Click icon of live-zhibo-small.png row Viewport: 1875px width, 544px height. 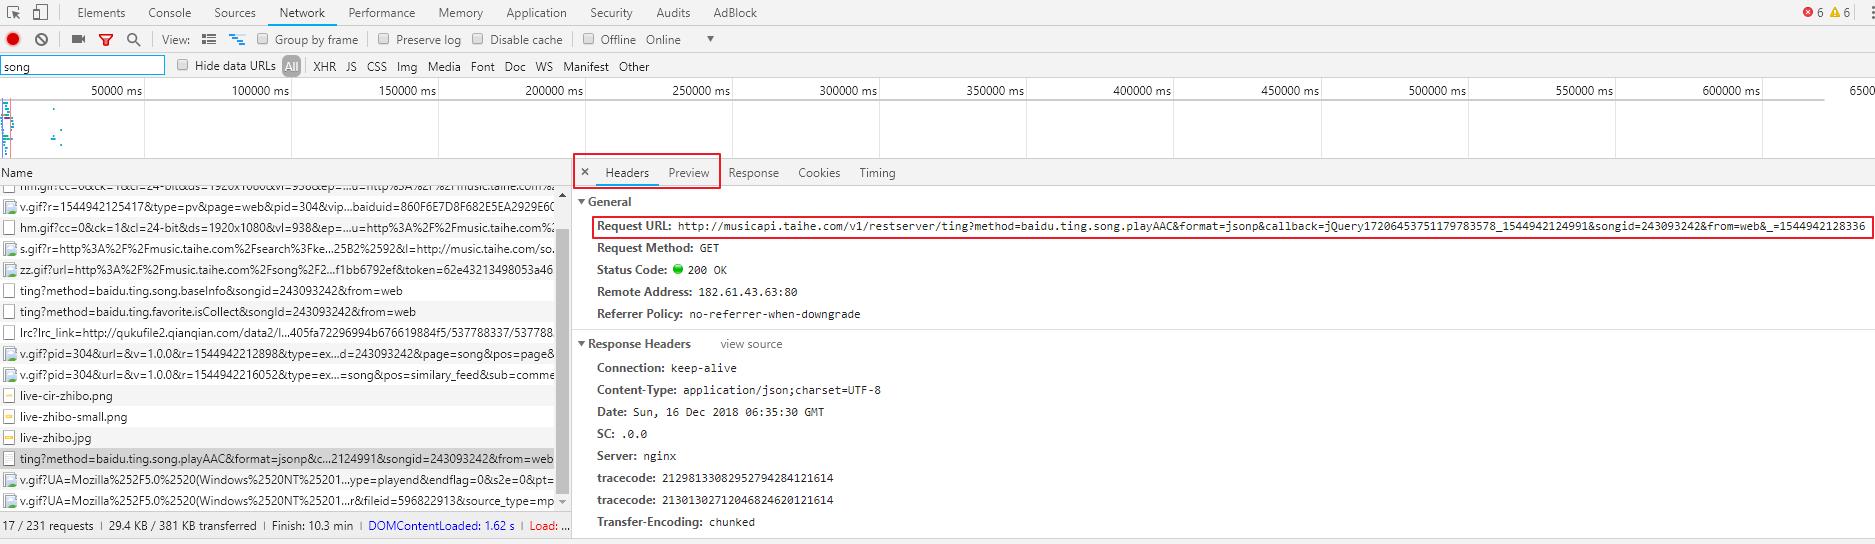9,417
